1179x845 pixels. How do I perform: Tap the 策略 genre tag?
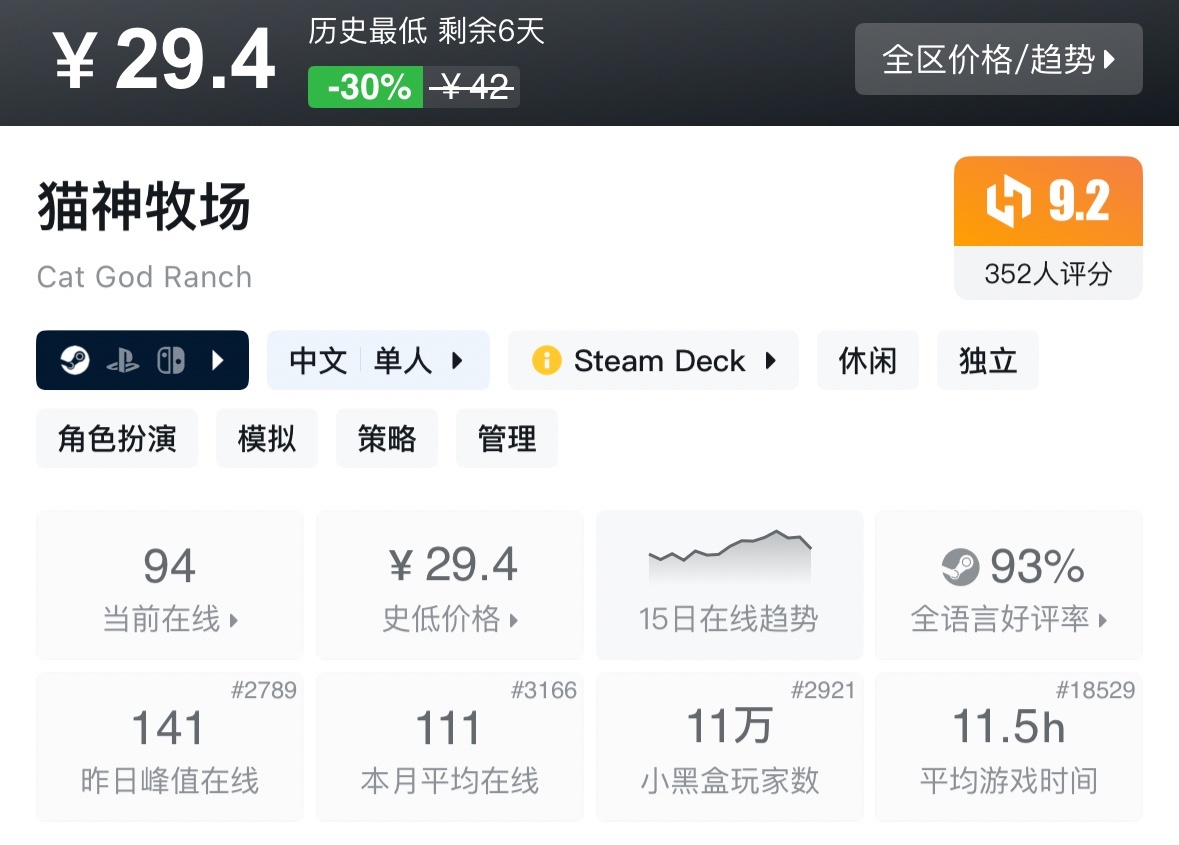[x=387, y=438]
